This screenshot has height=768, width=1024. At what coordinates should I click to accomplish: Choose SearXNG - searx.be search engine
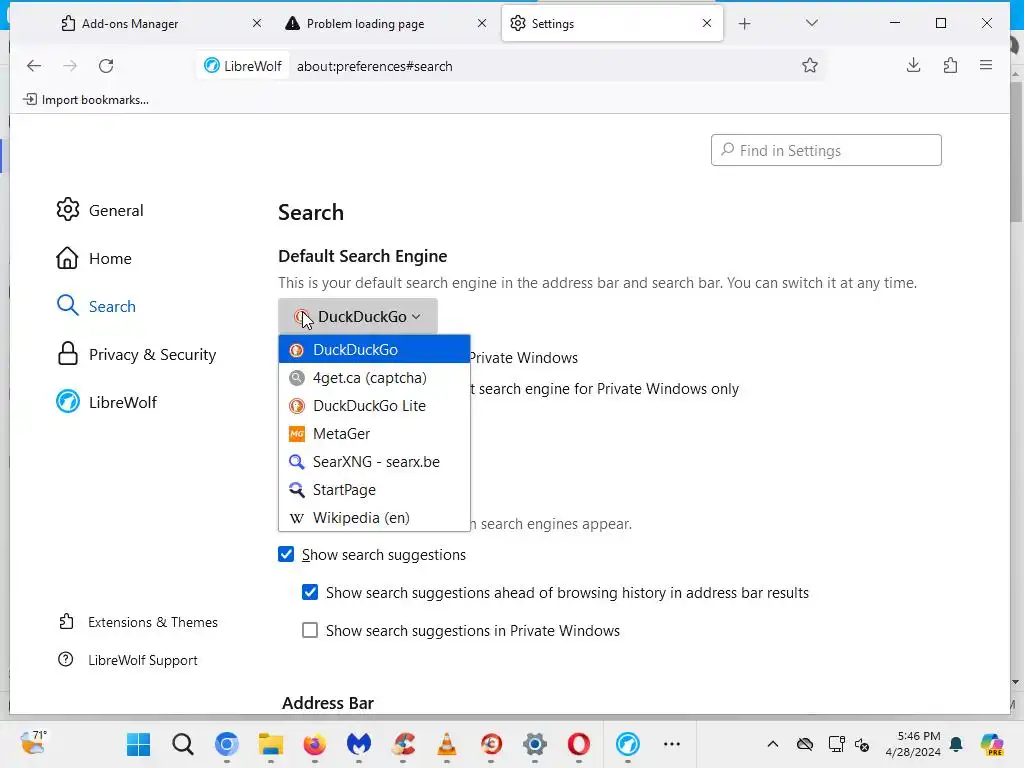374,462
